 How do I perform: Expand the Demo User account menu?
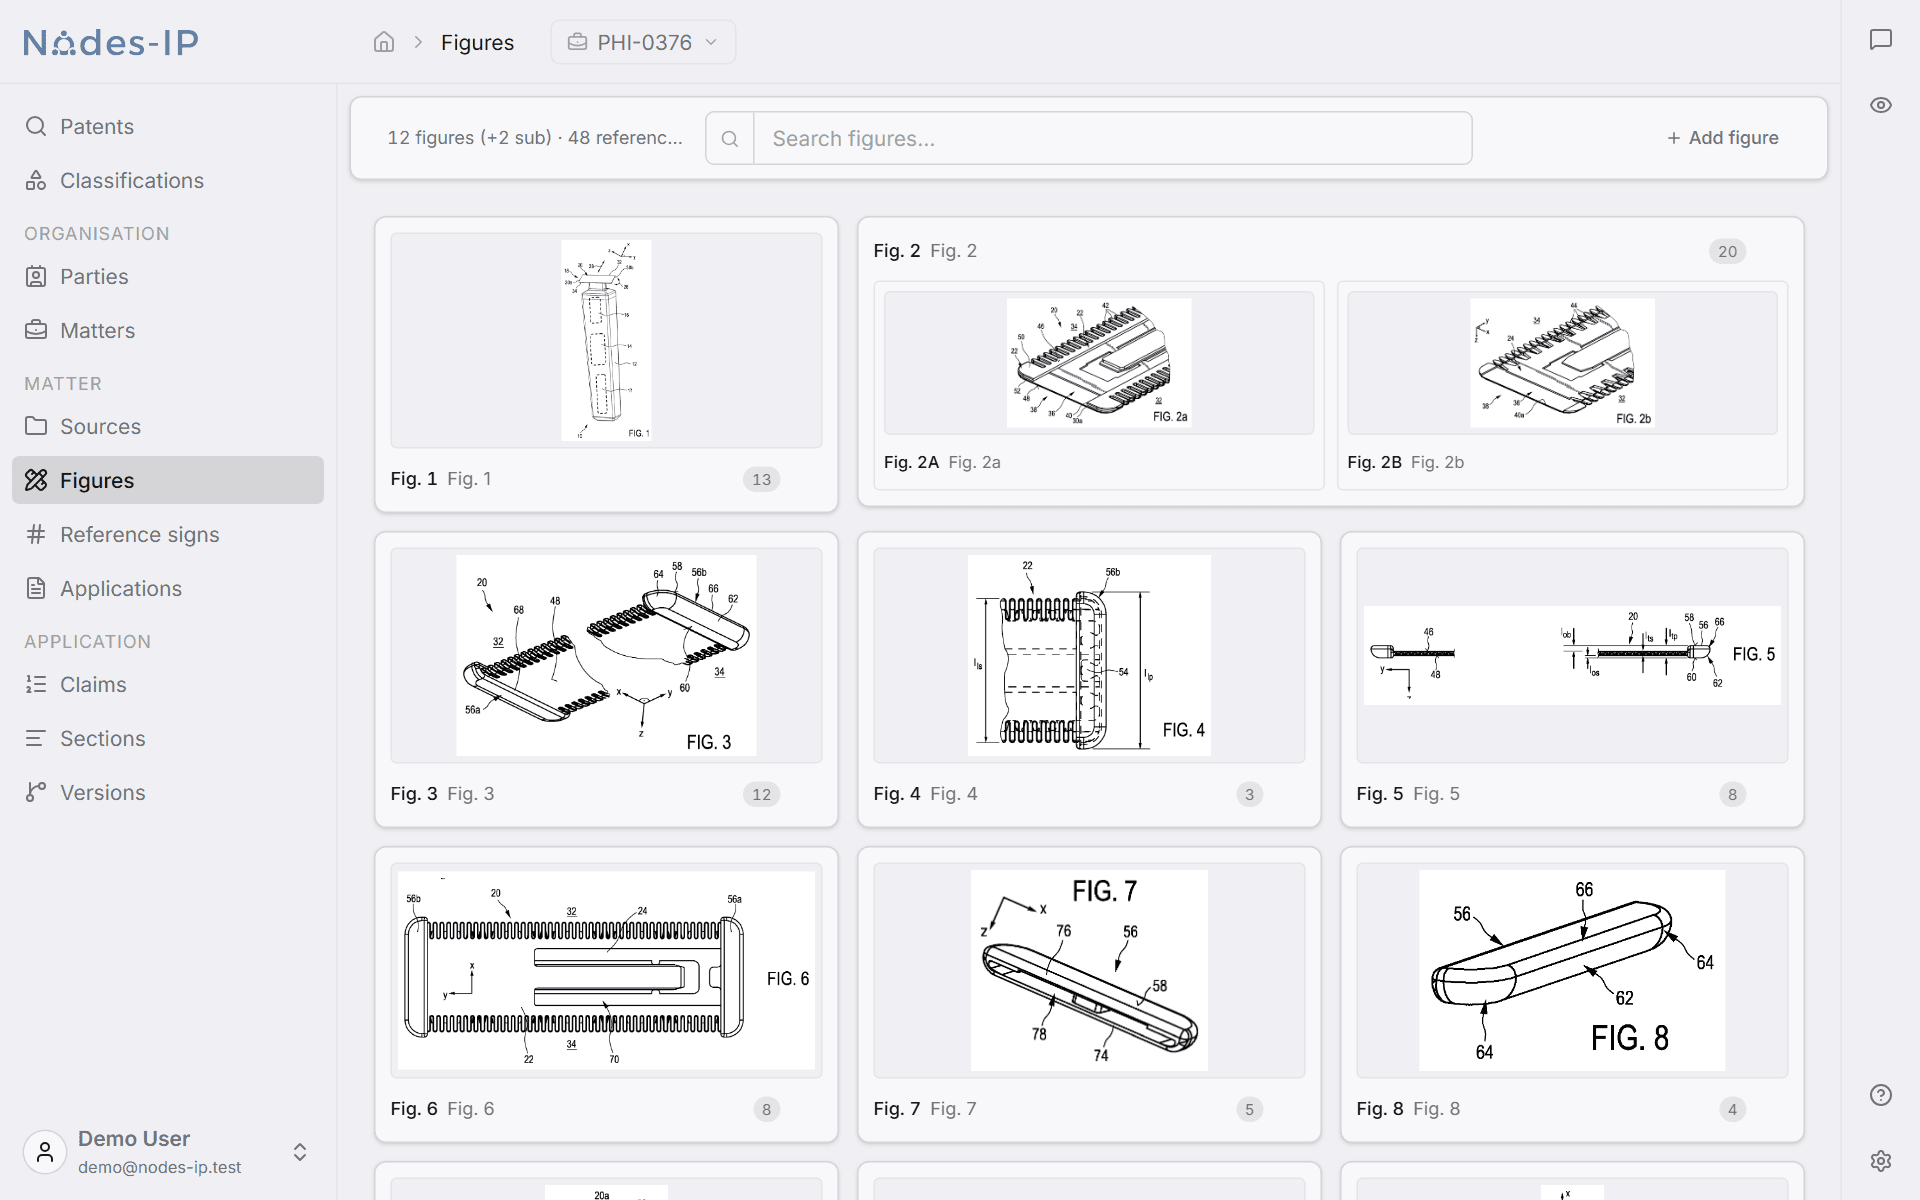coord(168,1152)
